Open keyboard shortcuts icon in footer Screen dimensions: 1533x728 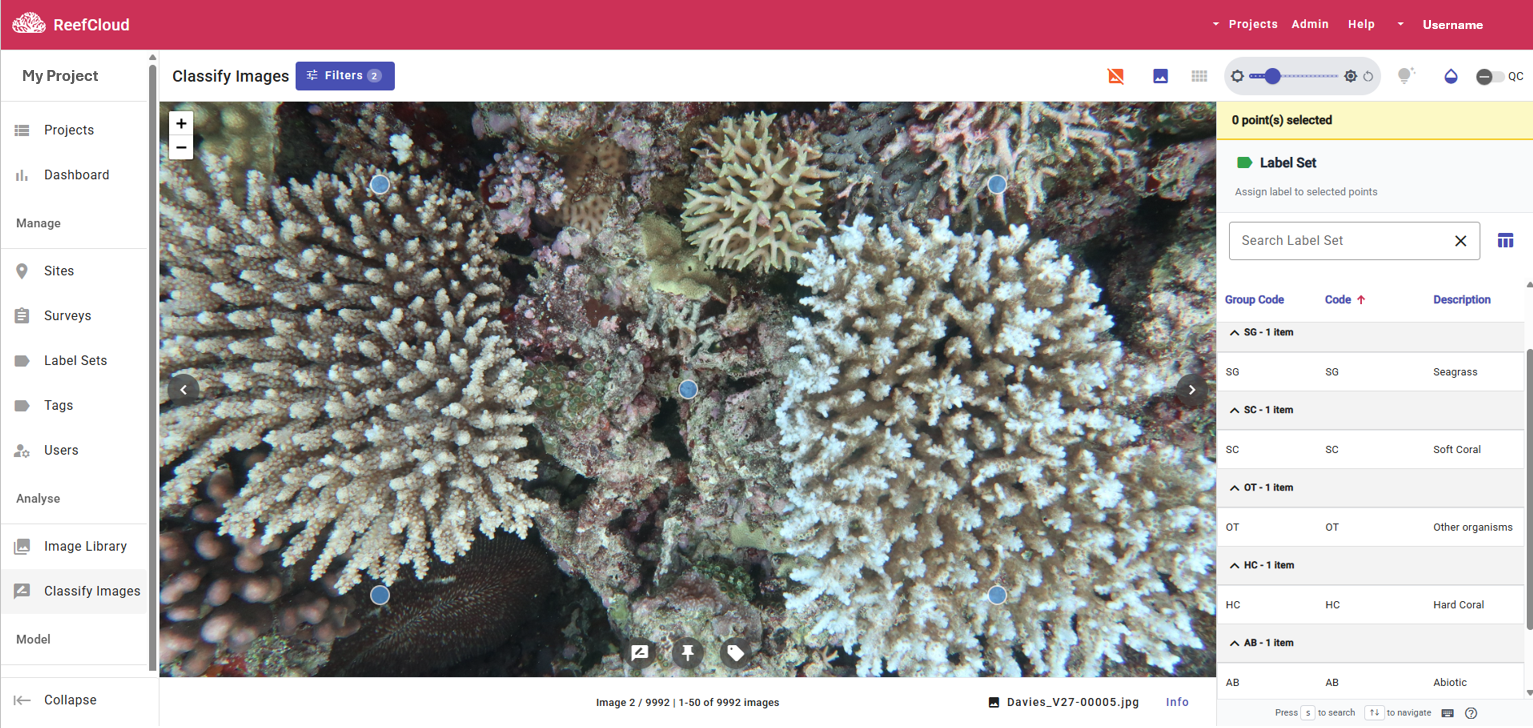point(1447,713)
